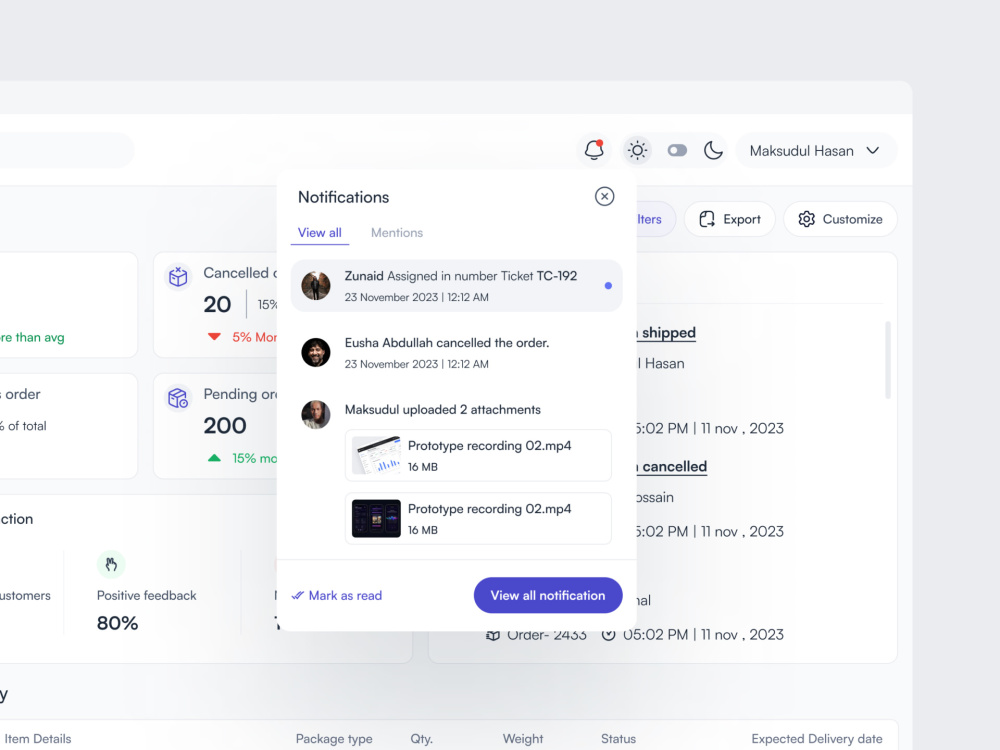Click the Cancelled orders 20 value
The width and height of the screenshot is (1000, 750).
click(x=217, y=304)
